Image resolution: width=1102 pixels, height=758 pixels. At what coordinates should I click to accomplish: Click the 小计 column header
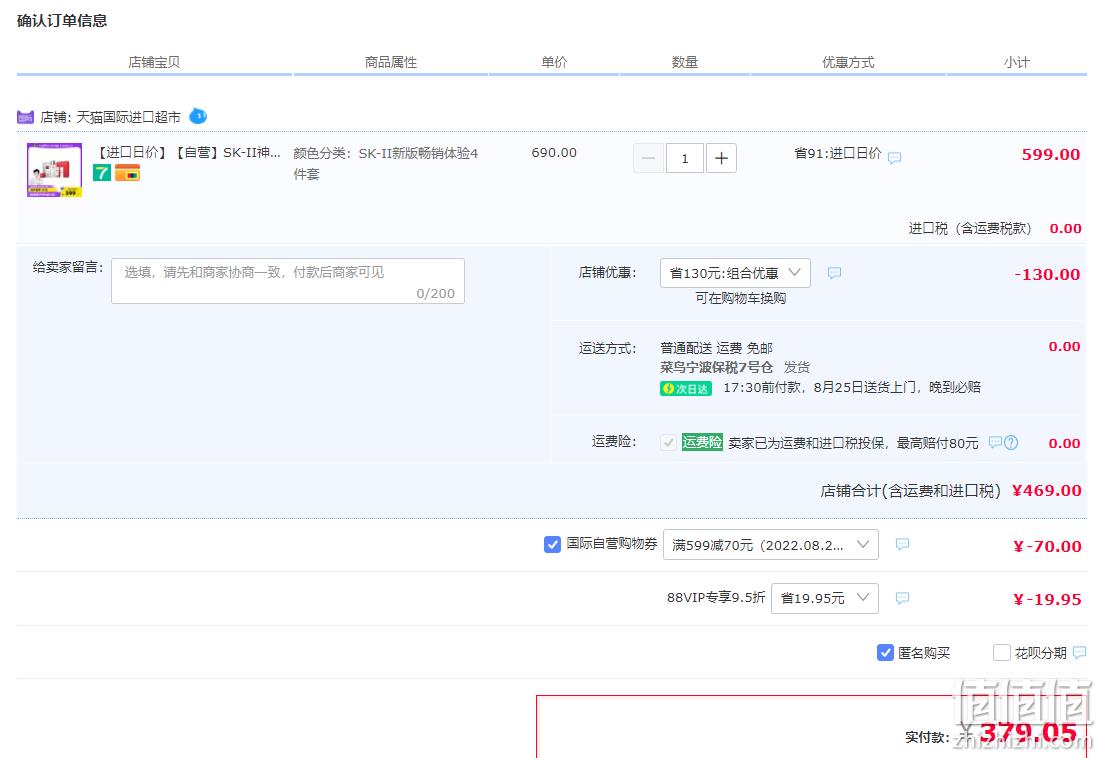(1016, 63)
